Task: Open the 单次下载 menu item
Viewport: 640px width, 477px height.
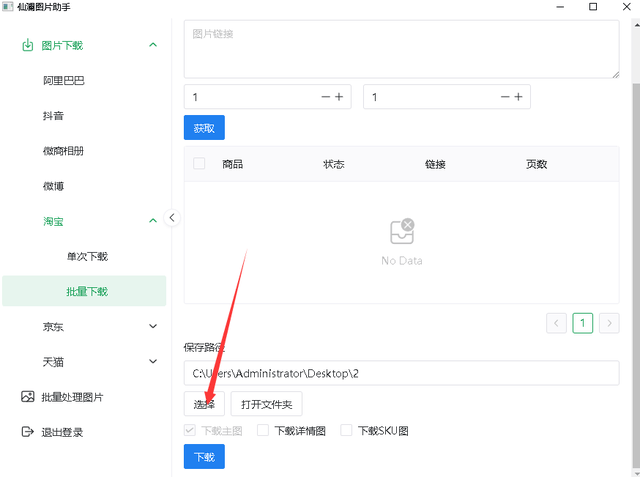Action: pos(87,256)
